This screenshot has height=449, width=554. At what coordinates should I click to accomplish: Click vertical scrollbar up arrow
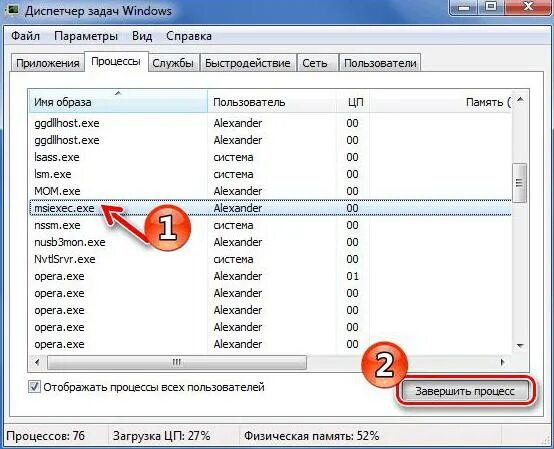[x=520, y=100]
